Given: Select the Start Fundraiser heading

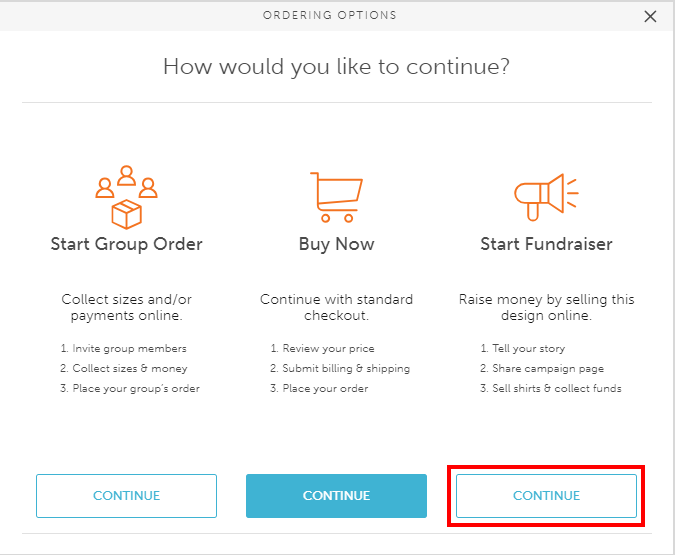Looking at the screenshot, I should click(546, 244).
